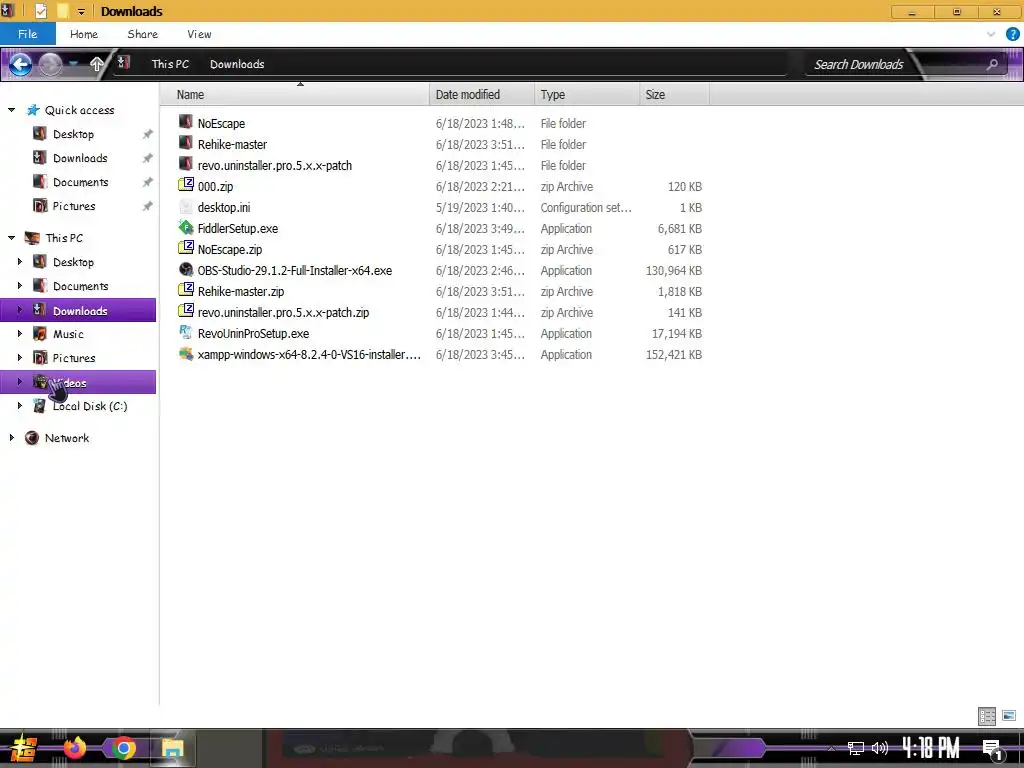The image size is (1024, 768).
Task: Click the search magnifier icon
Action: pos(992,64)
